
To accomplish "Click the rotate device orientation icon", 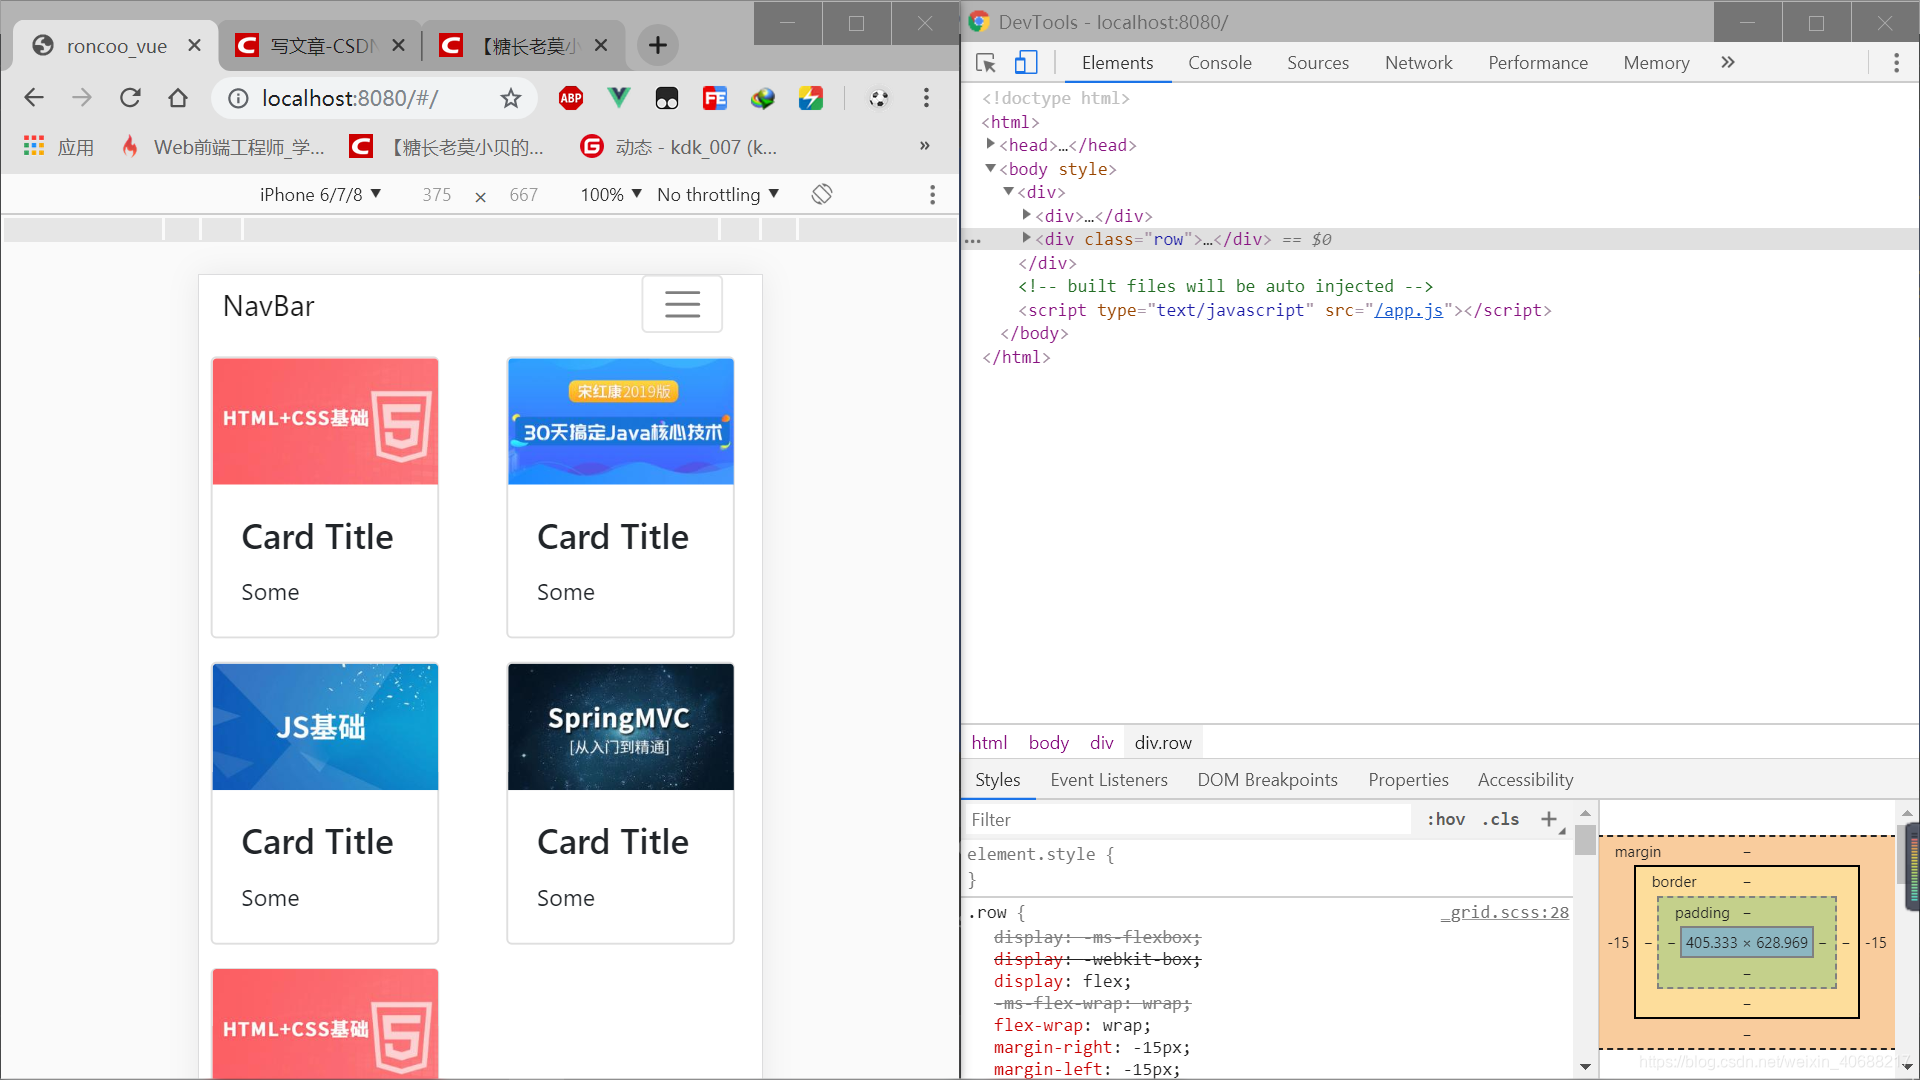I will 822,194.
